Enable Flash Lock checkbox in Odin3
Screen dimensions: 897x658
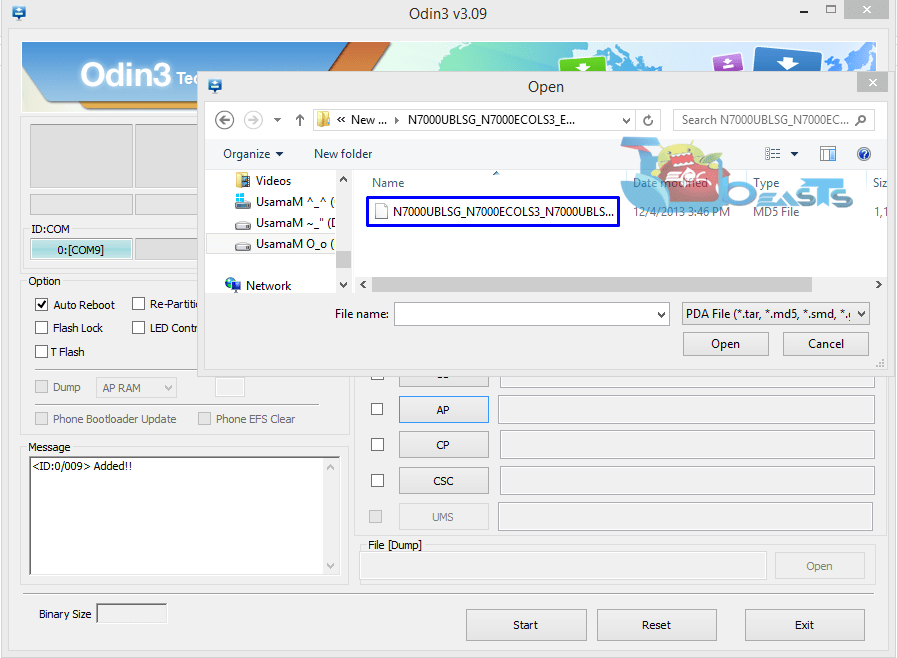pos(41,327)
